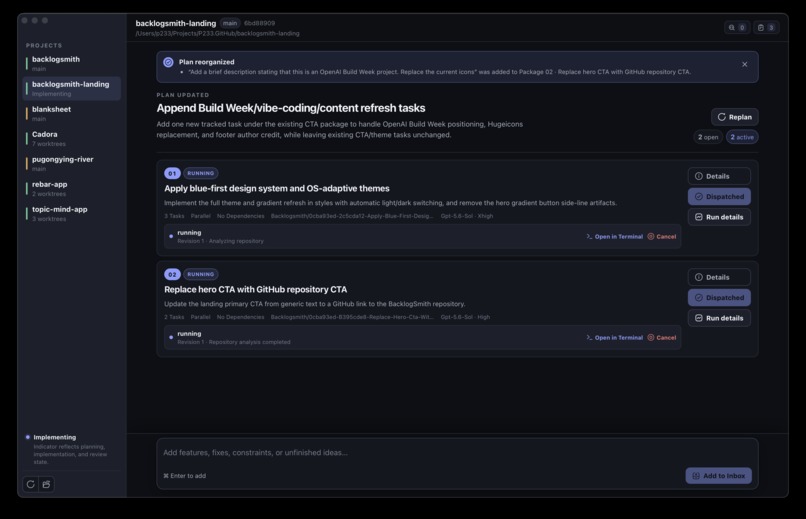The image size is (806, 519).
Task: Click the RUNNING badge on package 02
Action: [x=200, y=274]
